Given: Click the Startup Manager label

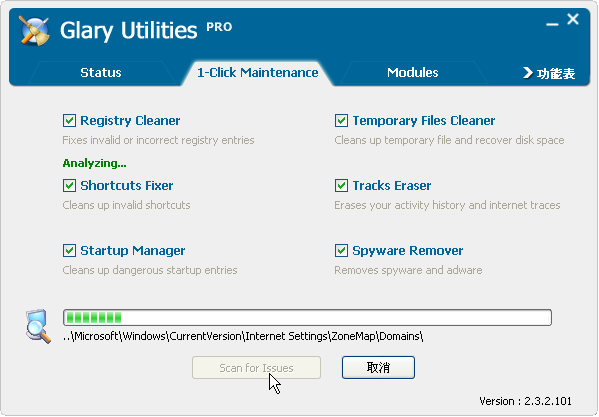Looking at the screenshot, I should coord(133,251).
